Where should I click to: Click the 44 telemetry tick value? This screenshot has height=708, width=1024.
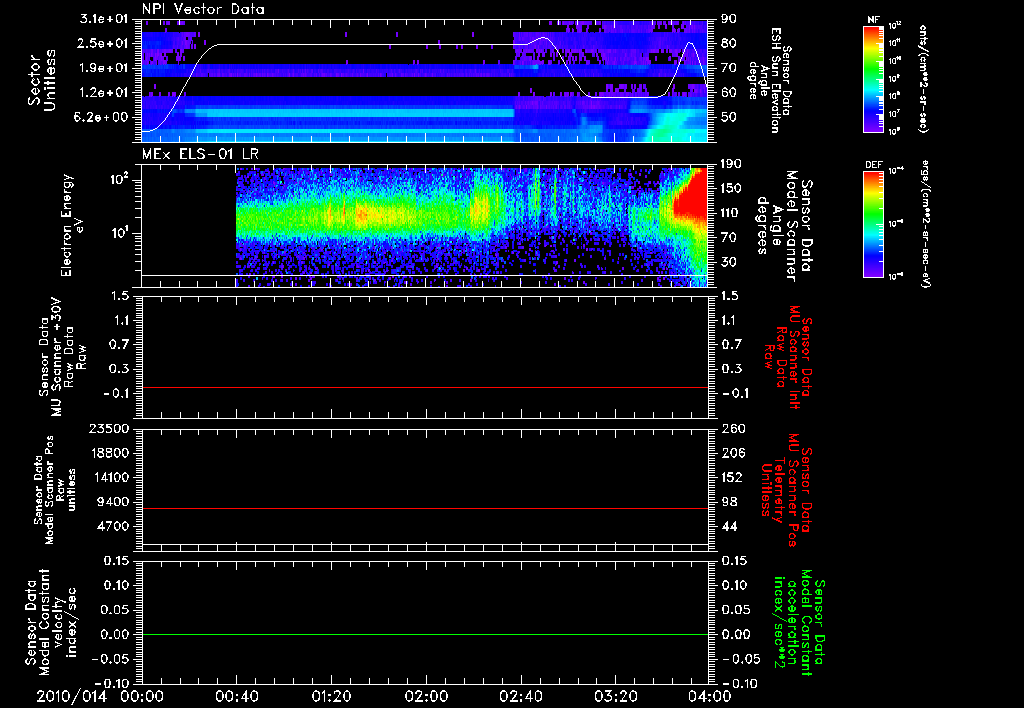pos(728,526)
